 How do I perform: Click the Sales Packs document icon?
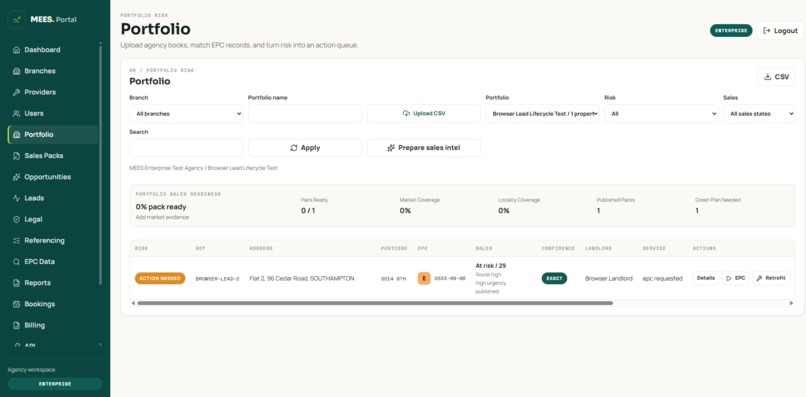pos(16,156)
